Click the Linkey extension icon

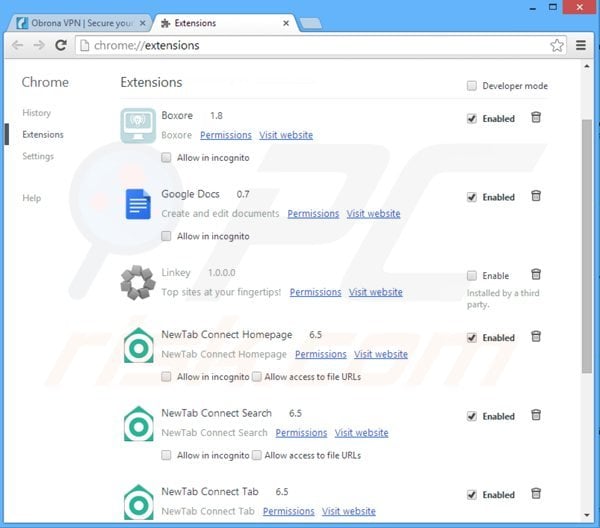[138, 282]
